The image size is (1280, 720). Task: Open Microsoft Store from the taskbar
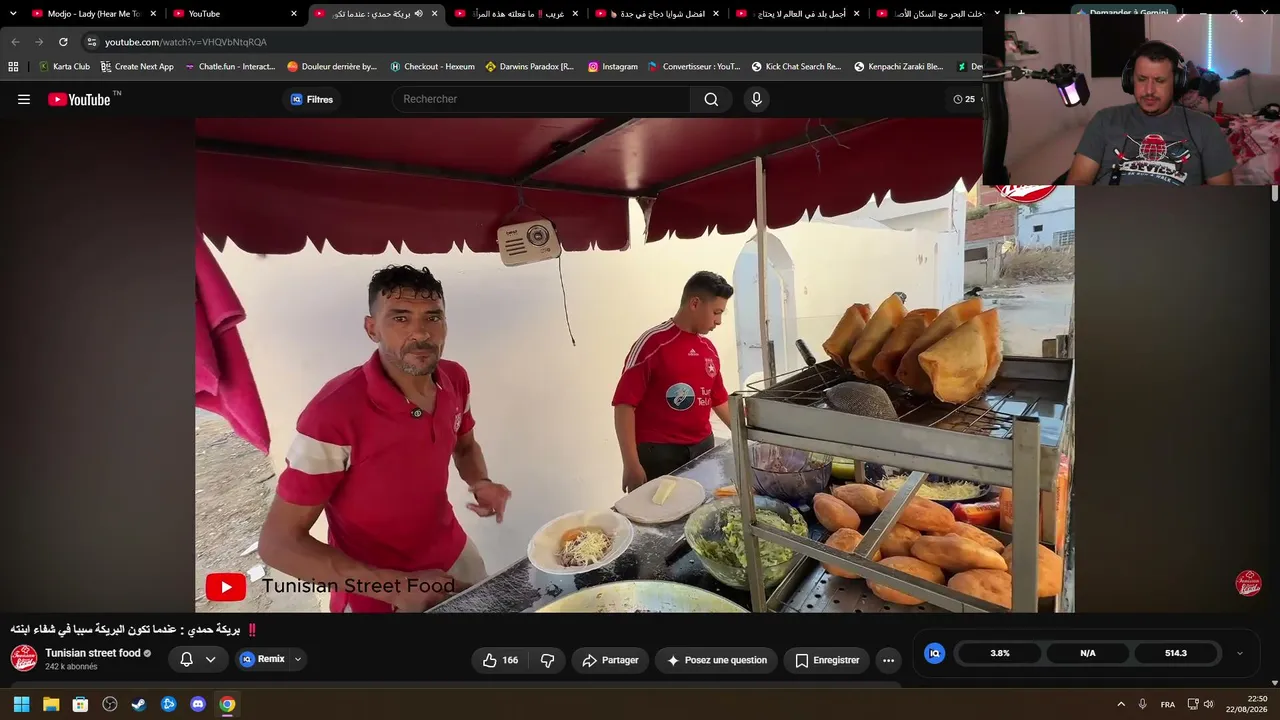tap(80, 704)
